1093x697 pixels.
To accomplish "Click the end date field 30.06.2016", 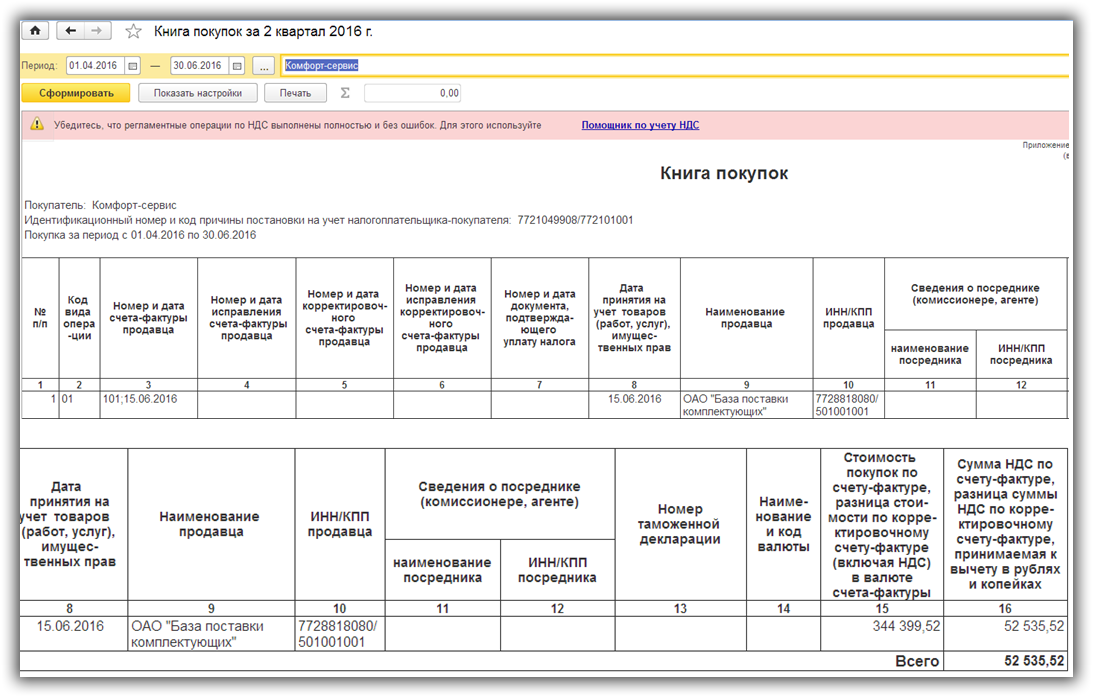I will click(x=198, y=66).
